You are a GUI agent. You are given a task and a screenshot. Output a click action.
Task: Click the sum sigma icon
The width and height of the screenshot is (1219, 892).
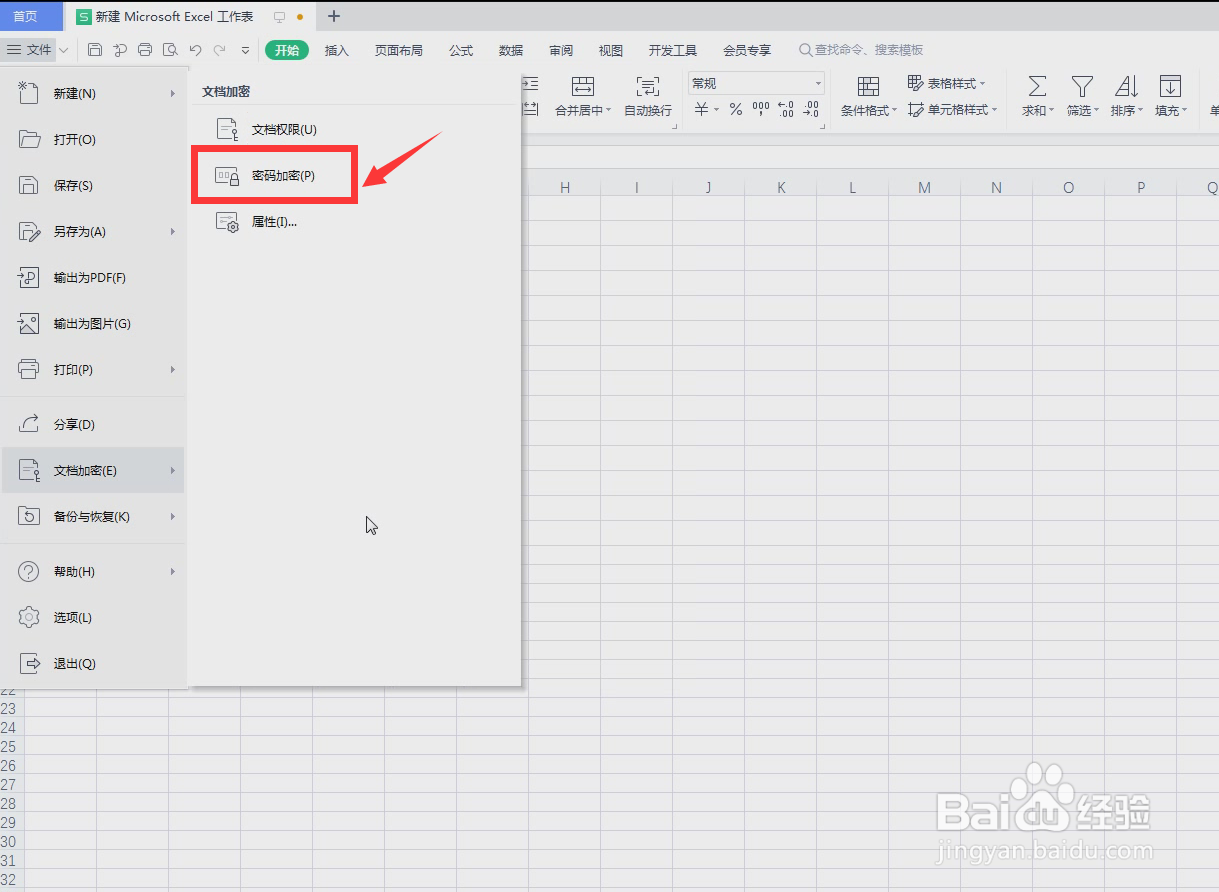tap(1038, 86)
